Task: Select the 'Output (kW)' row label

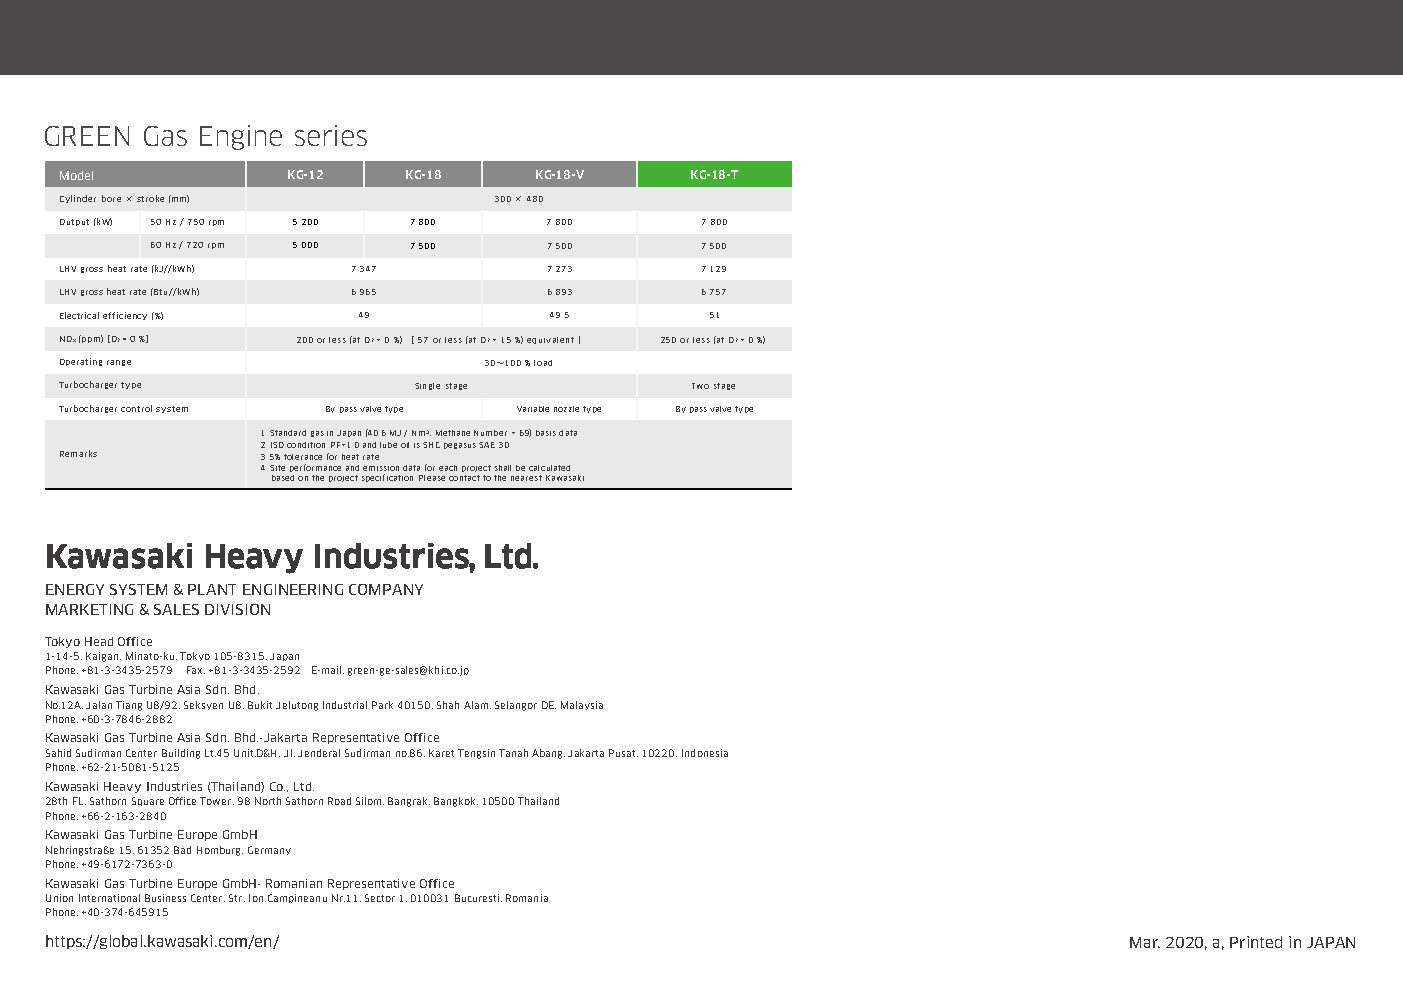Action: coord(86,222)
